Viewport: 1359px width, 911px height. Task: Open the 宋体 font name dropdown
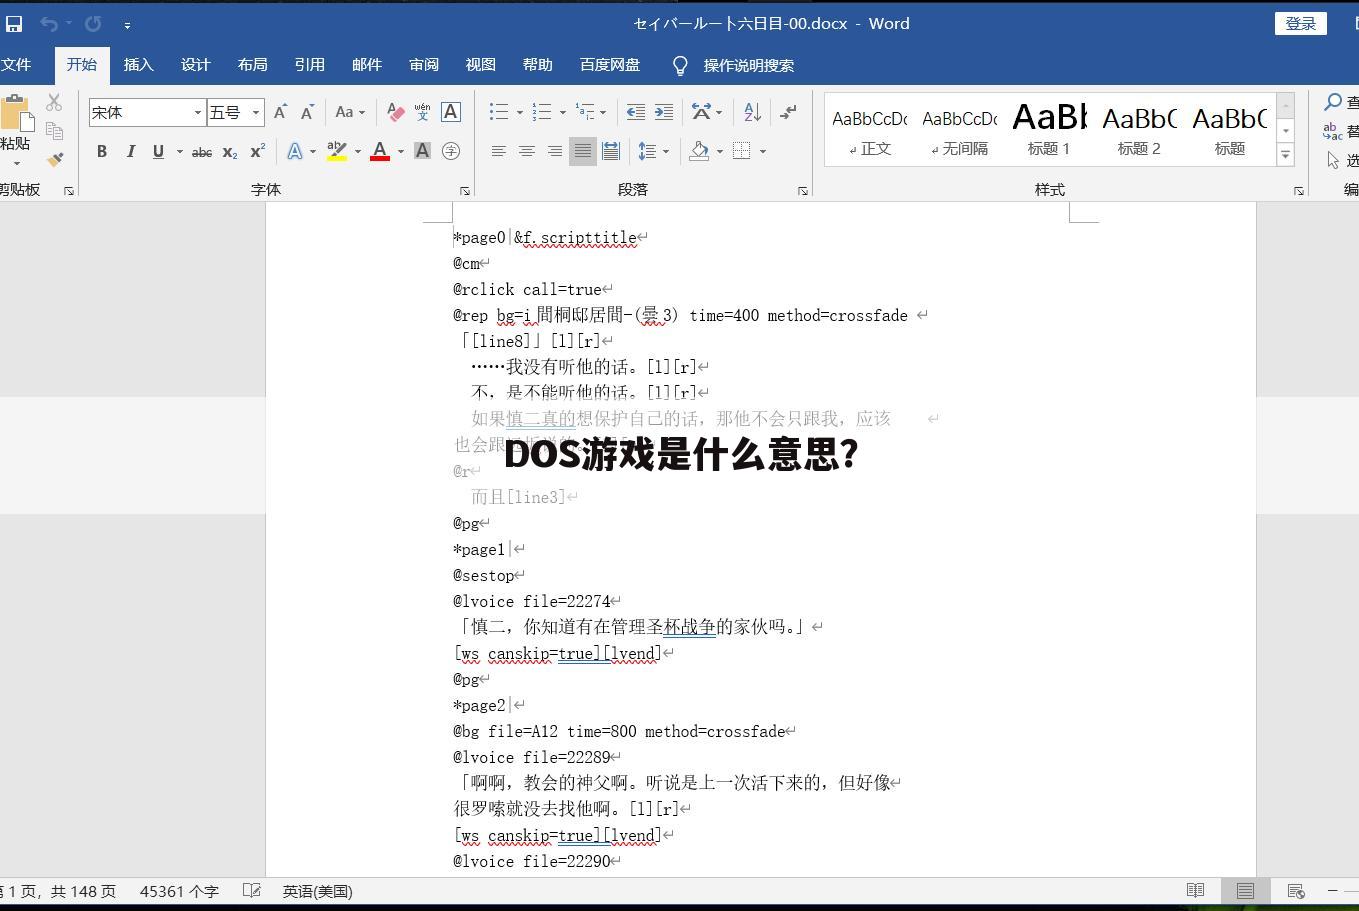pos(198,113)
